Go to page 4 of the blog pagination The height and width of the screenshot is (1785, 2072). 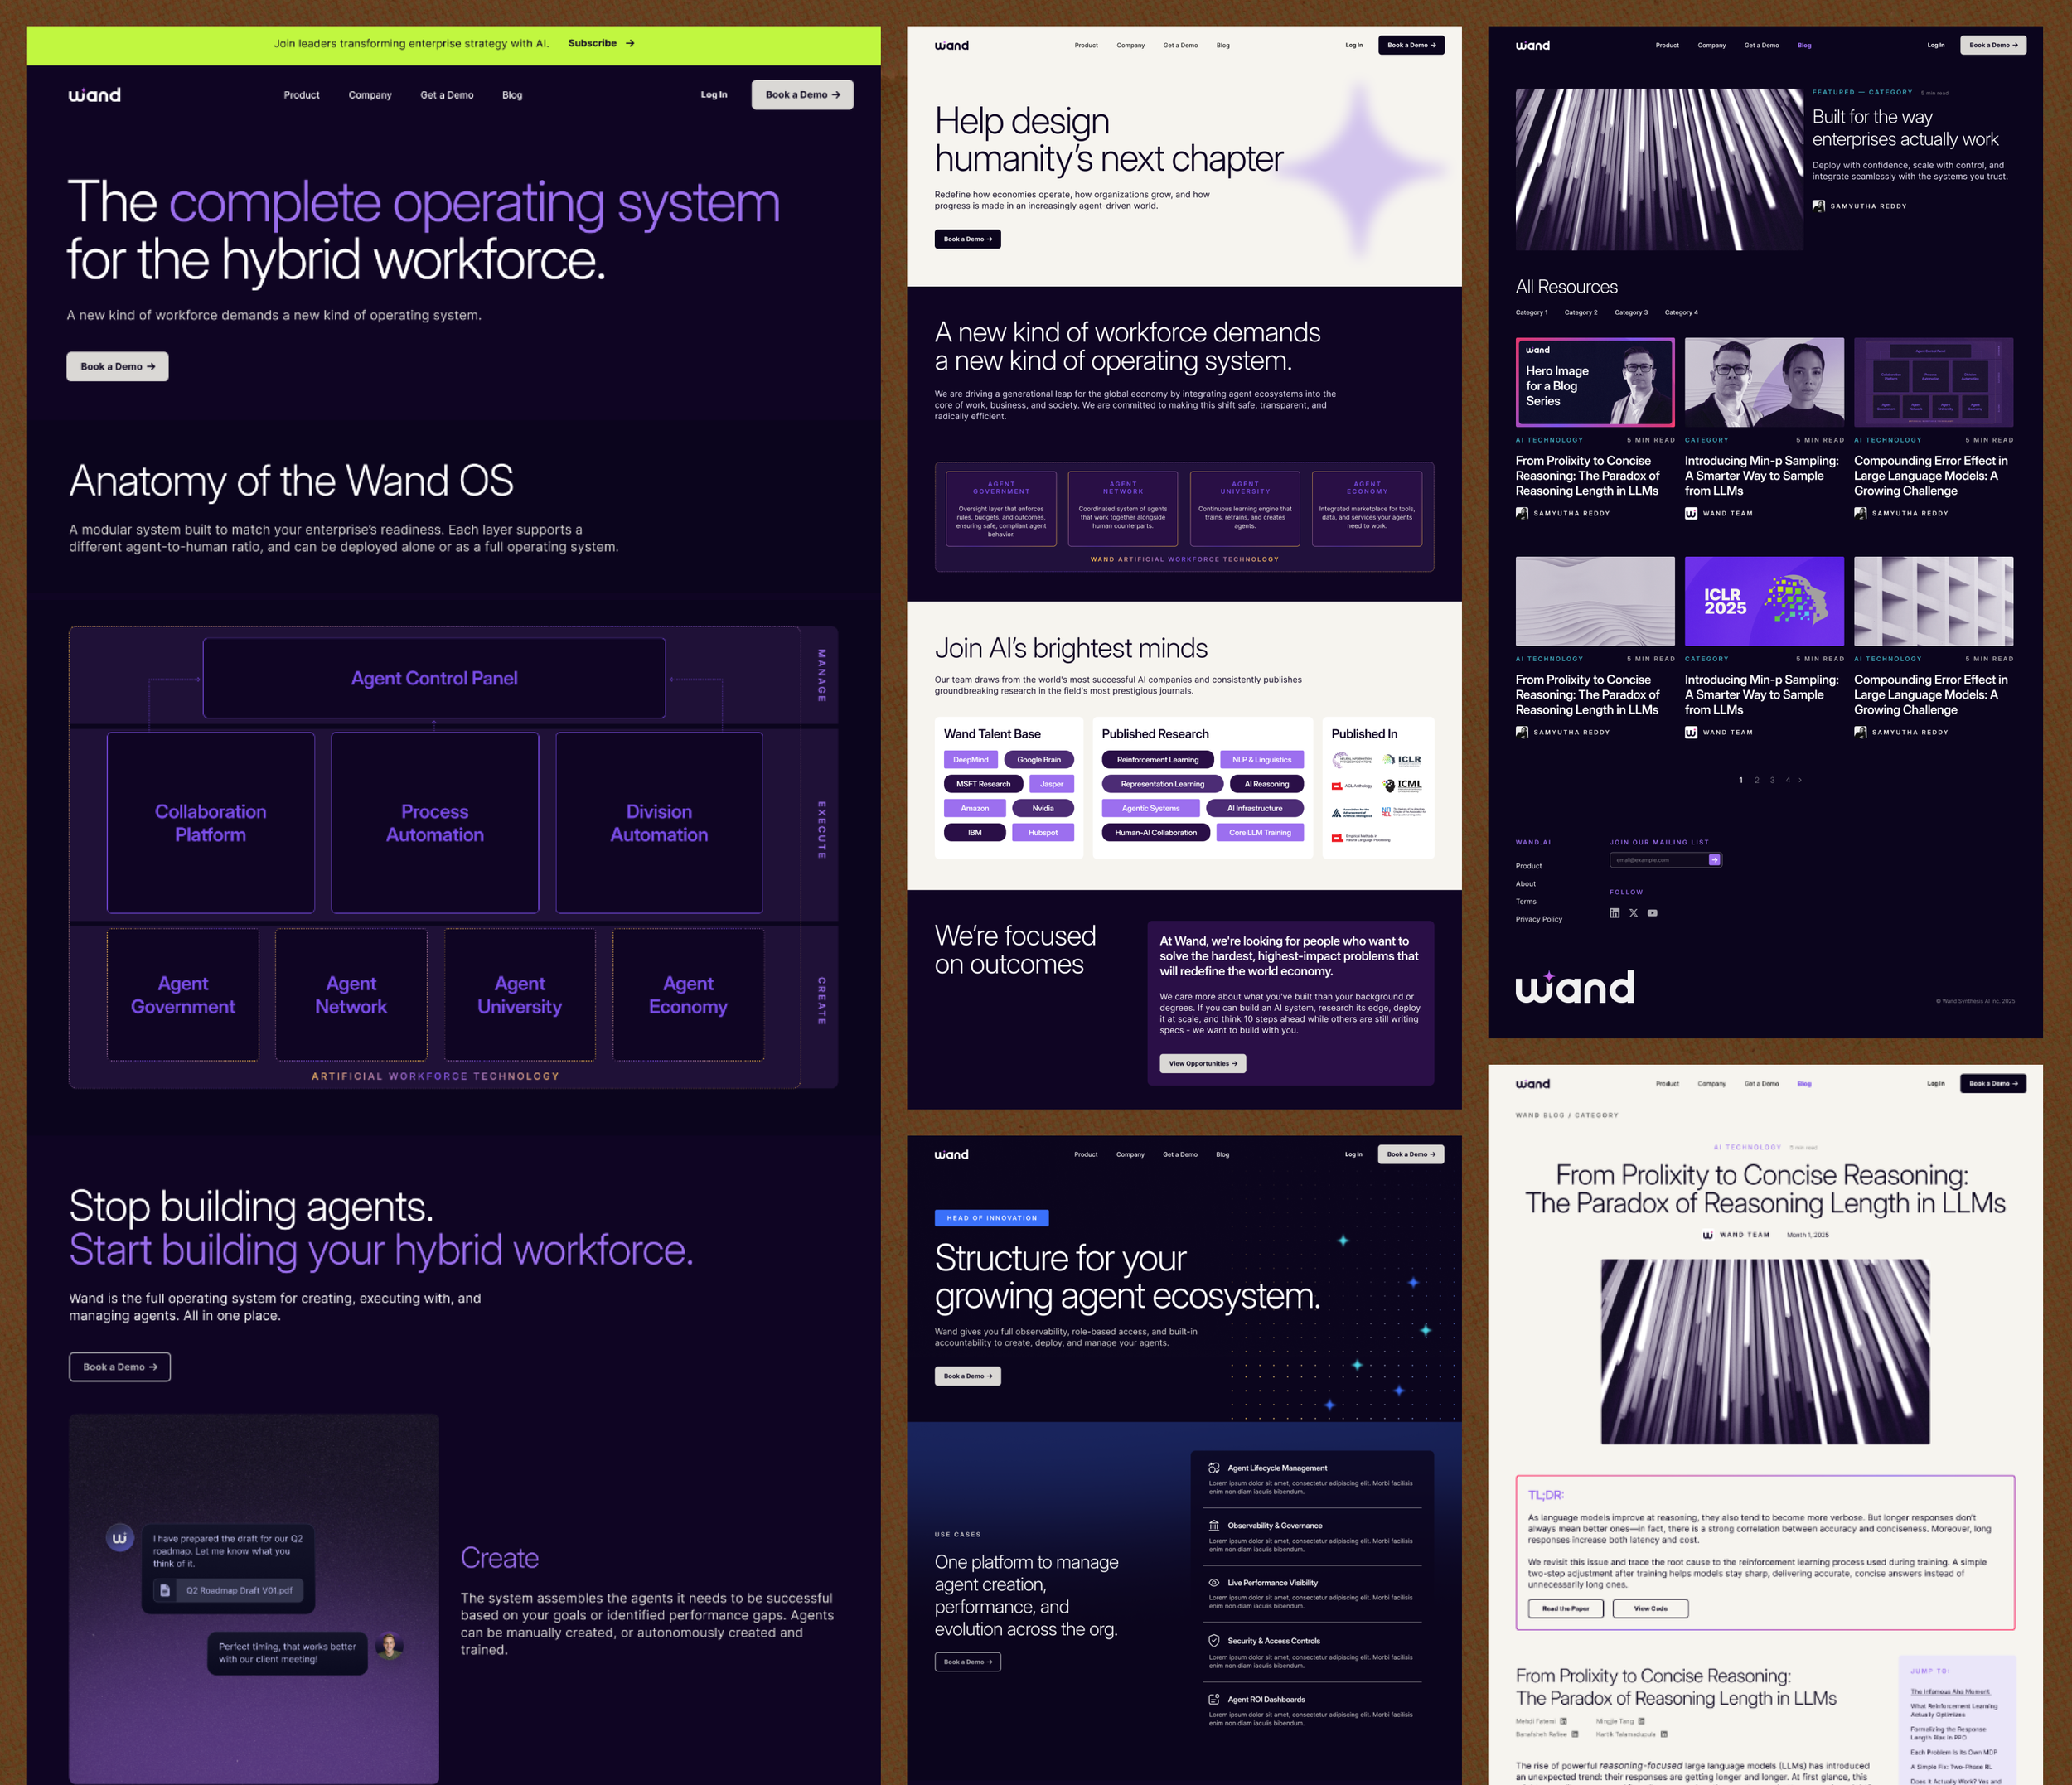click(x=1788, y=780)
